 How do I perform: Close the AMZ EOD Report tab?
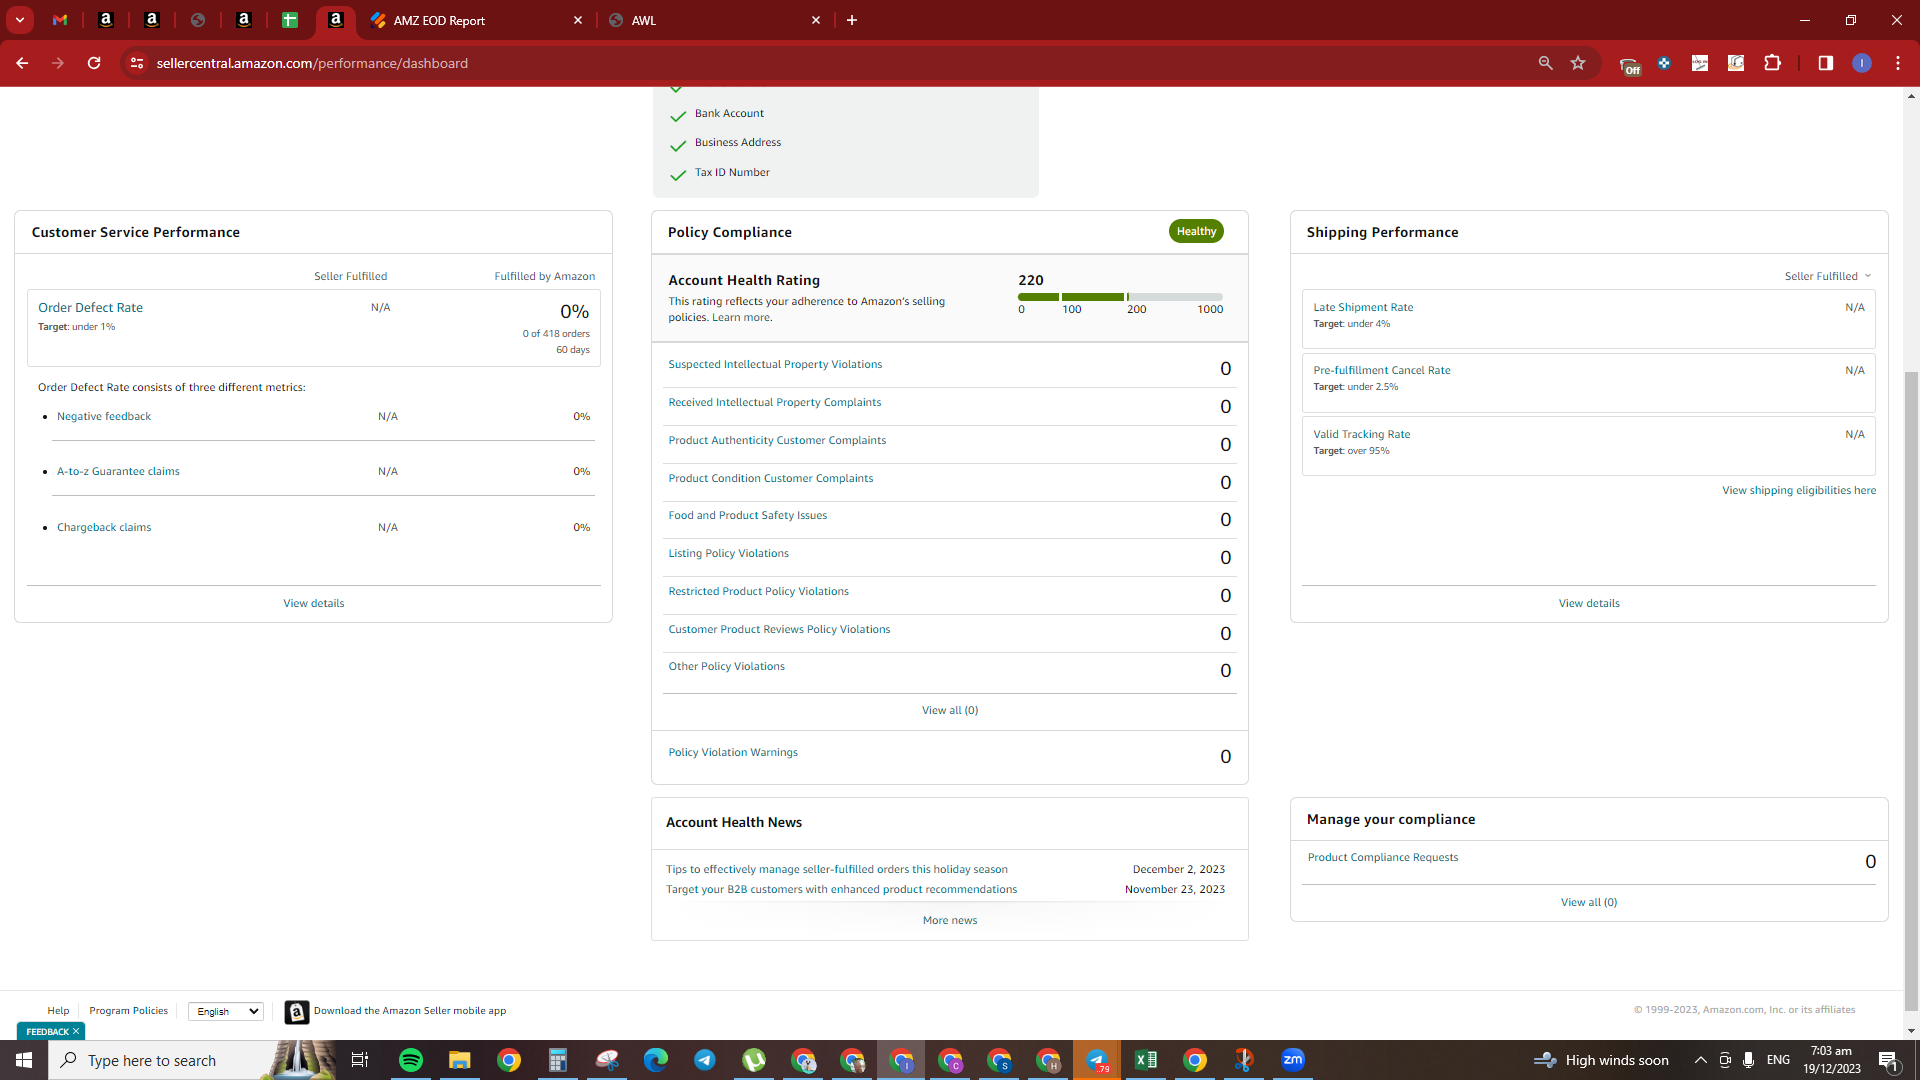pyautogui.click(x=578, y=20)
